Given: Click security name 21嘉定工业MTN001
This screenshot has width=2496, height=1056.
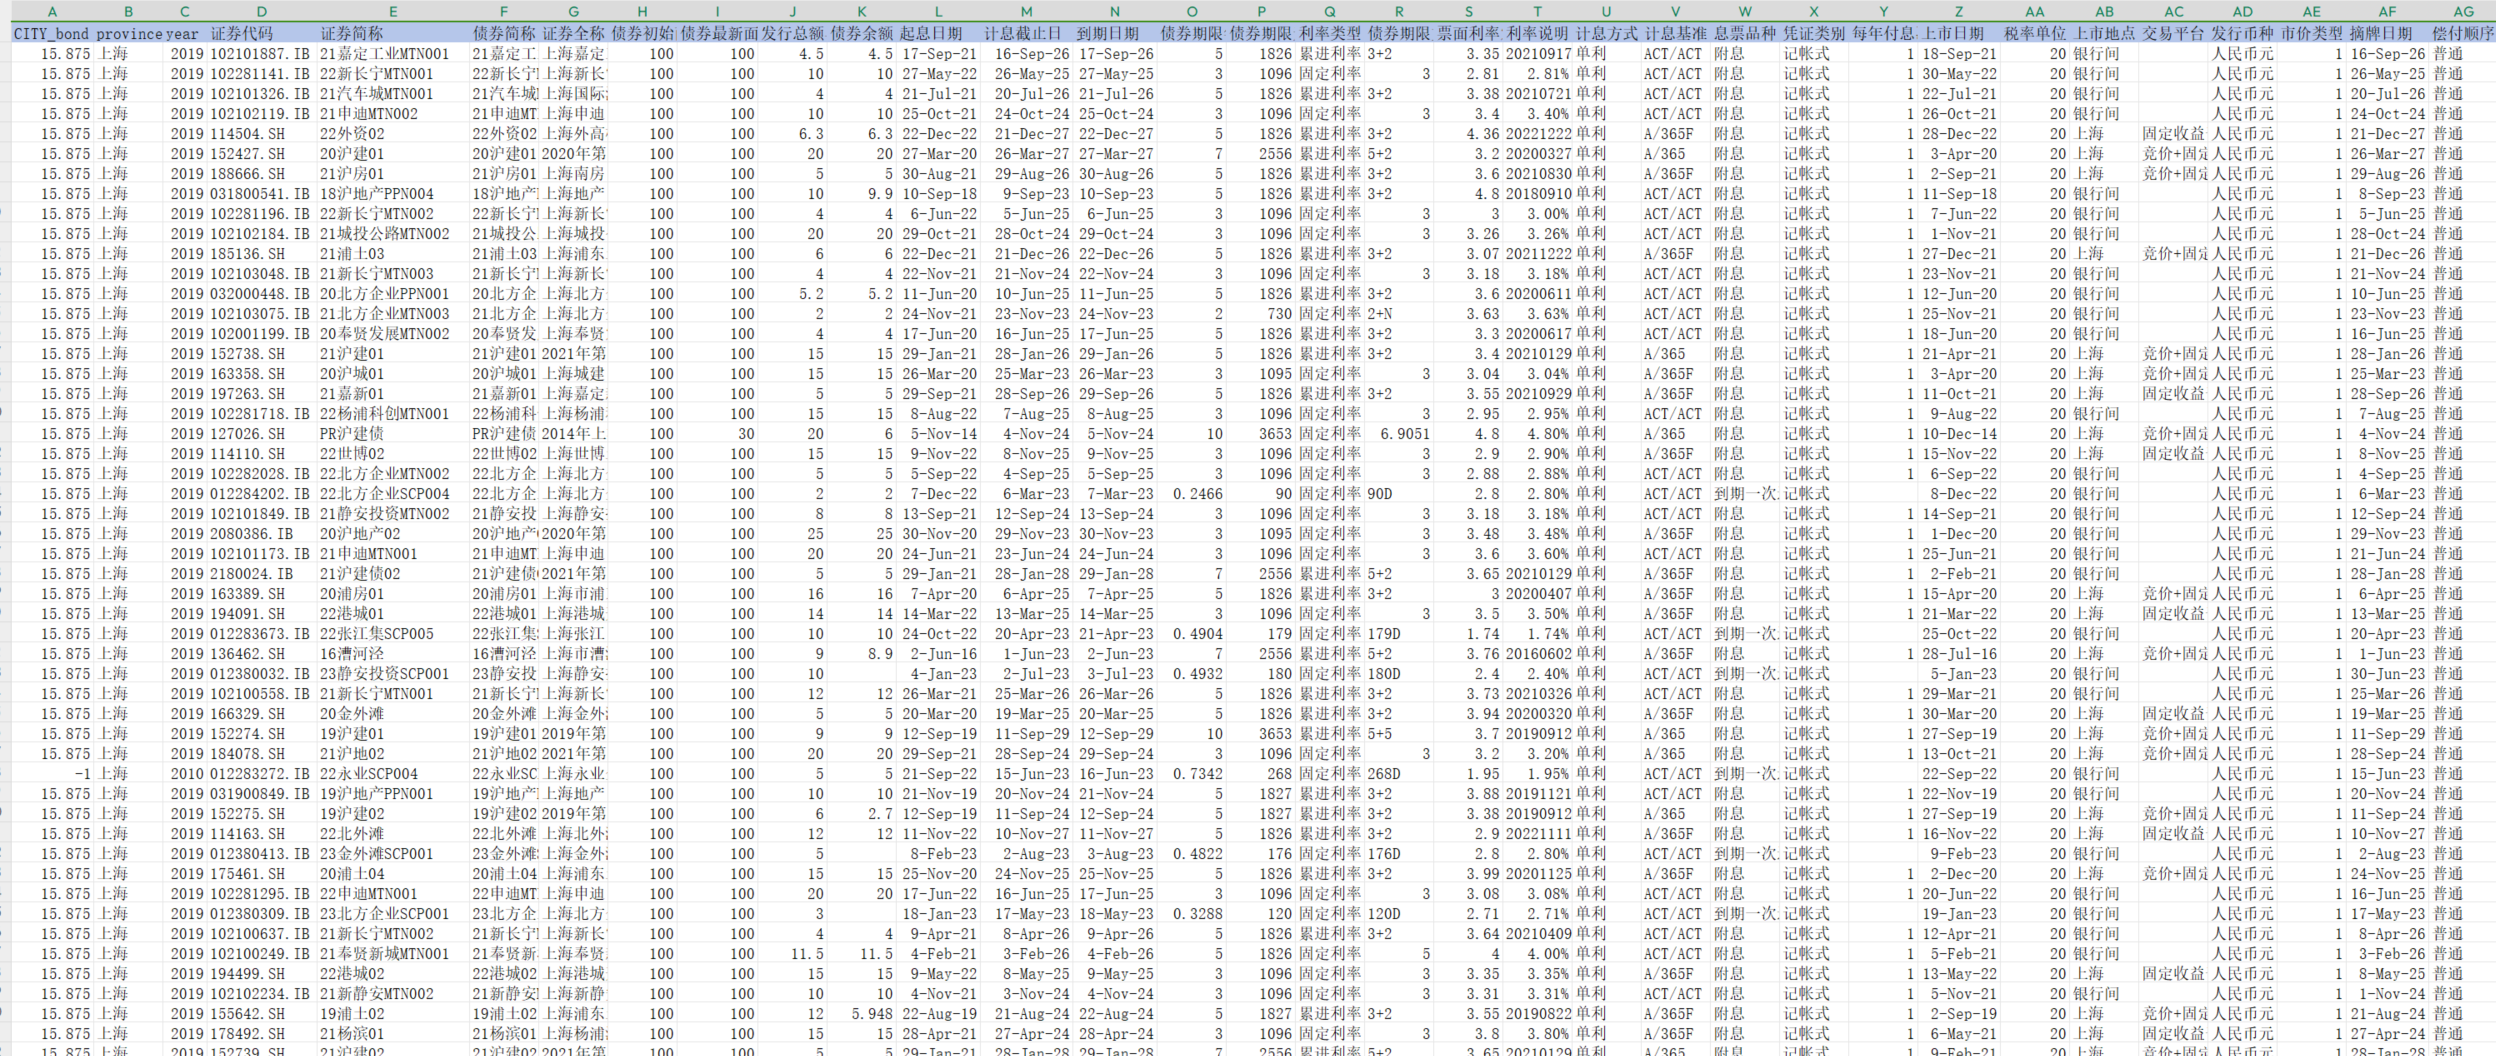Looking at the screenshot, I should click(393, 54).
